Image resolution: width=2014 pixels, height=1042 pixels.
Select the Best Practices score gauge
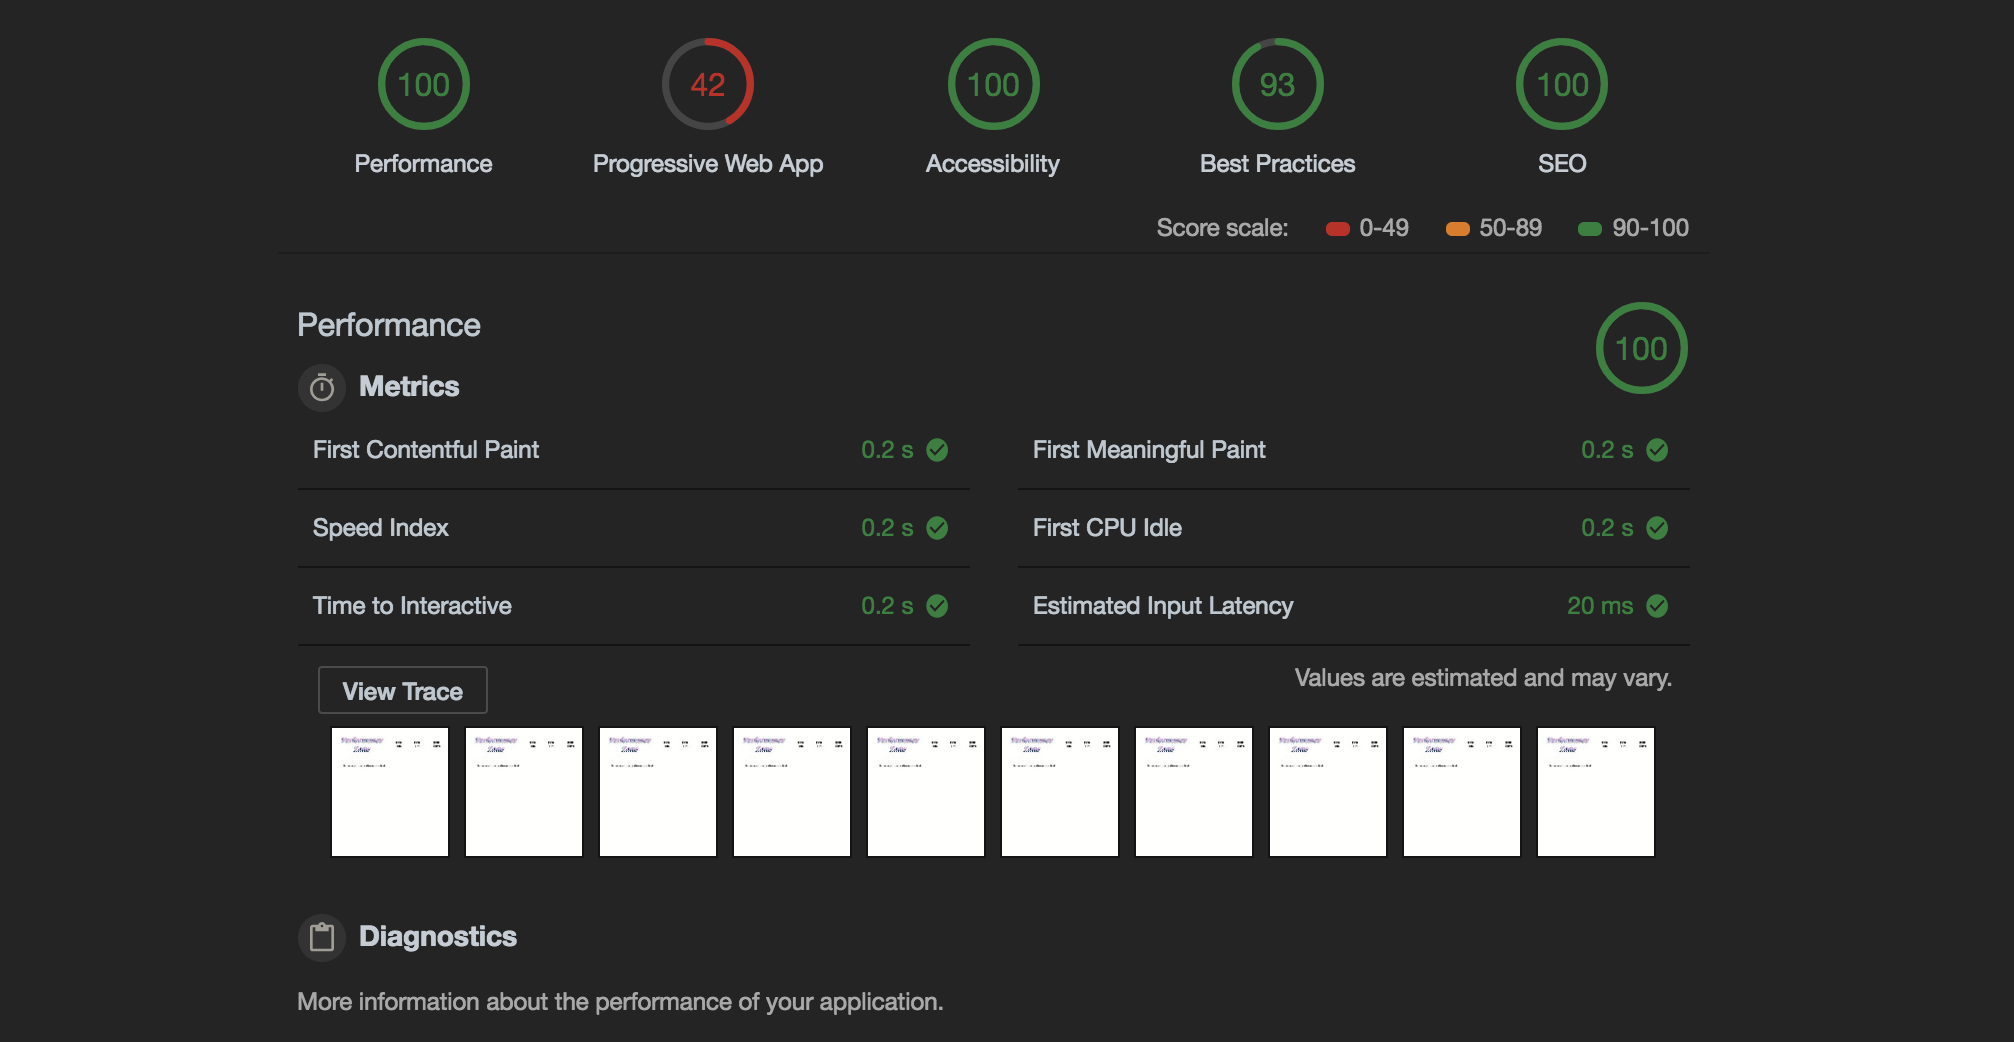(1277, 85)
